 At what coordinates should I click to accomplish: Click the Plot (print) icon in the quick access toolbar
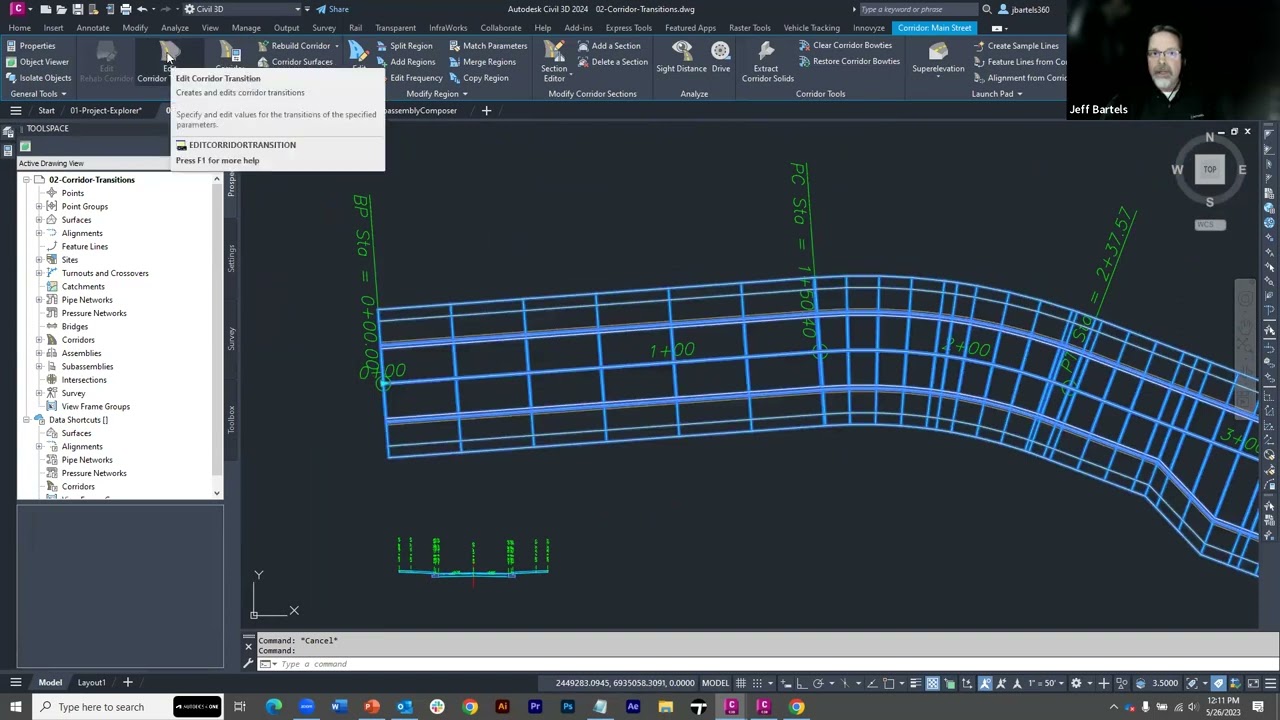[125, 9]
